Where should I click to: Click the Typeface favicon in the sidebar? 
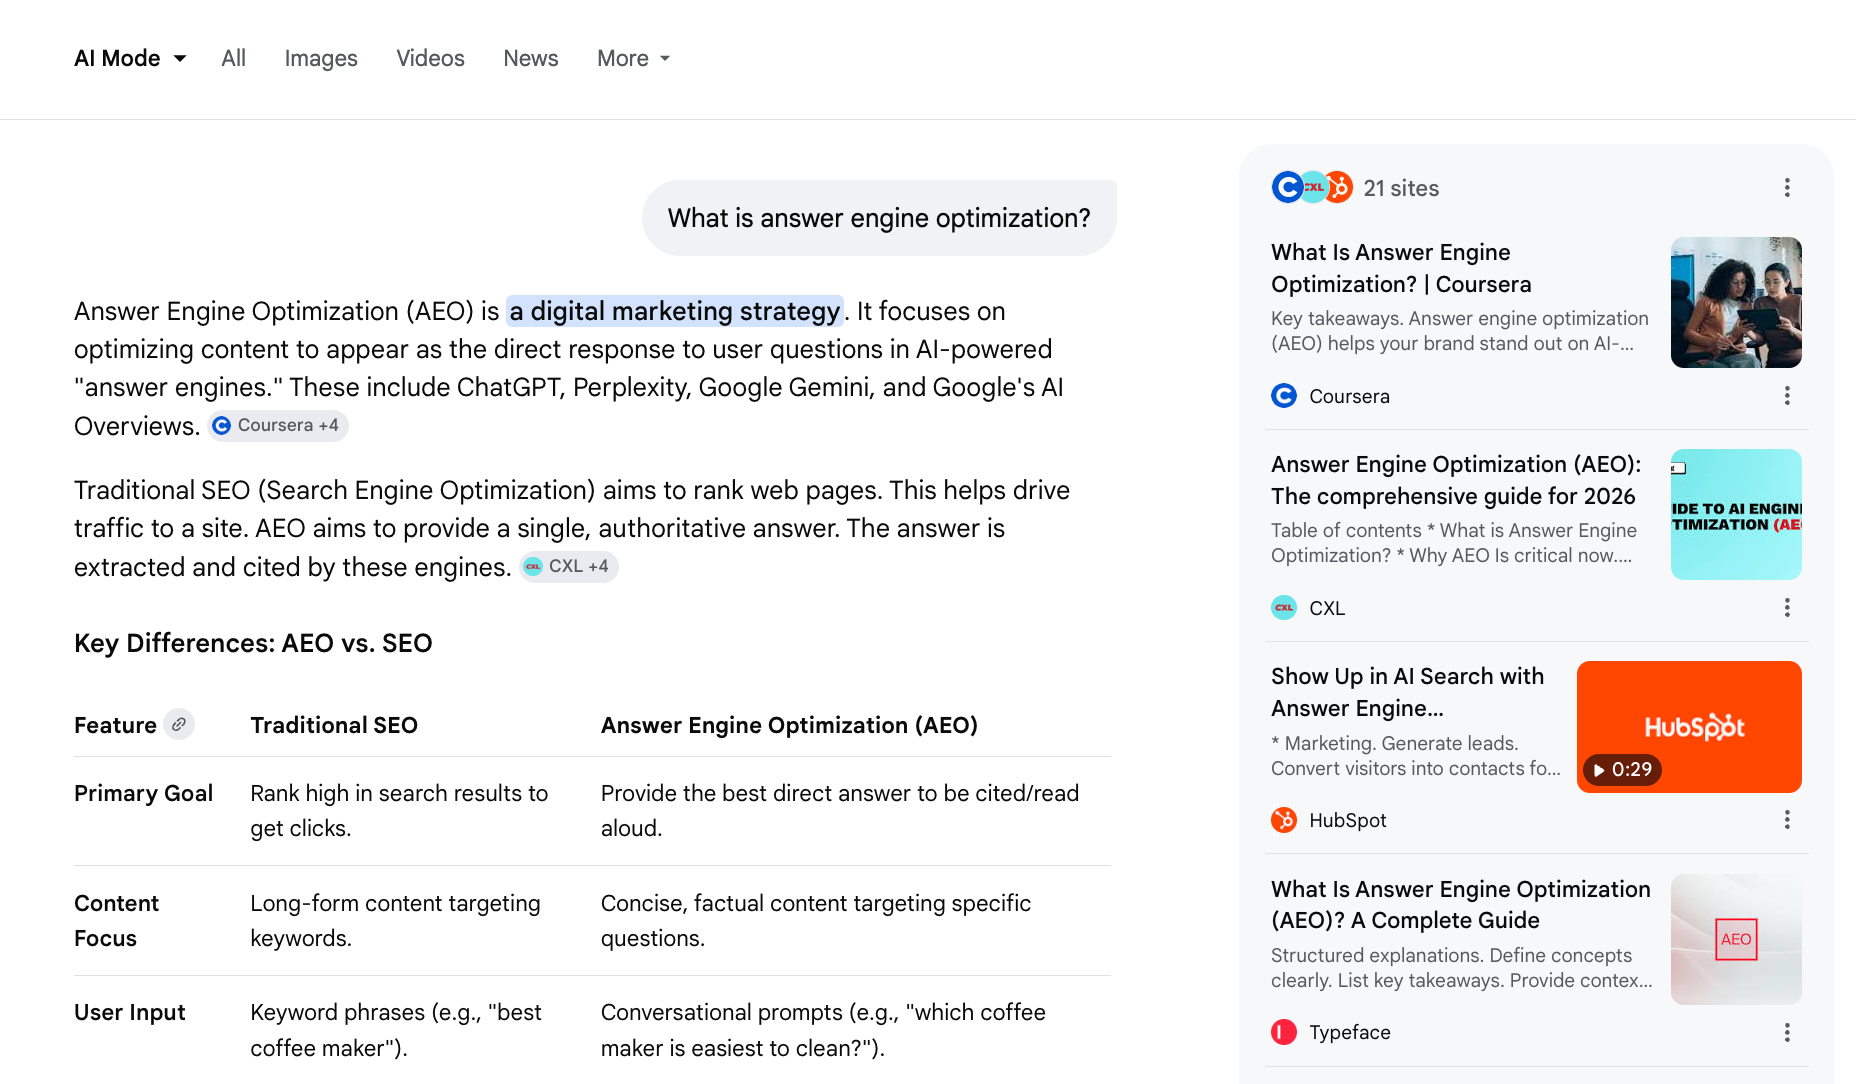pos(1284,1032)
